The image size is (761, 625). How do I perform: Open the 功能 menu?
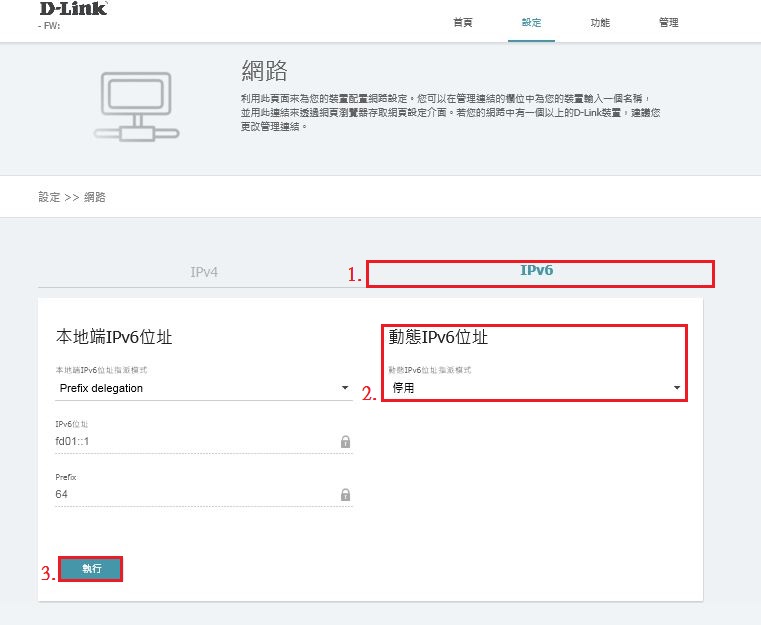pos(599,22)
